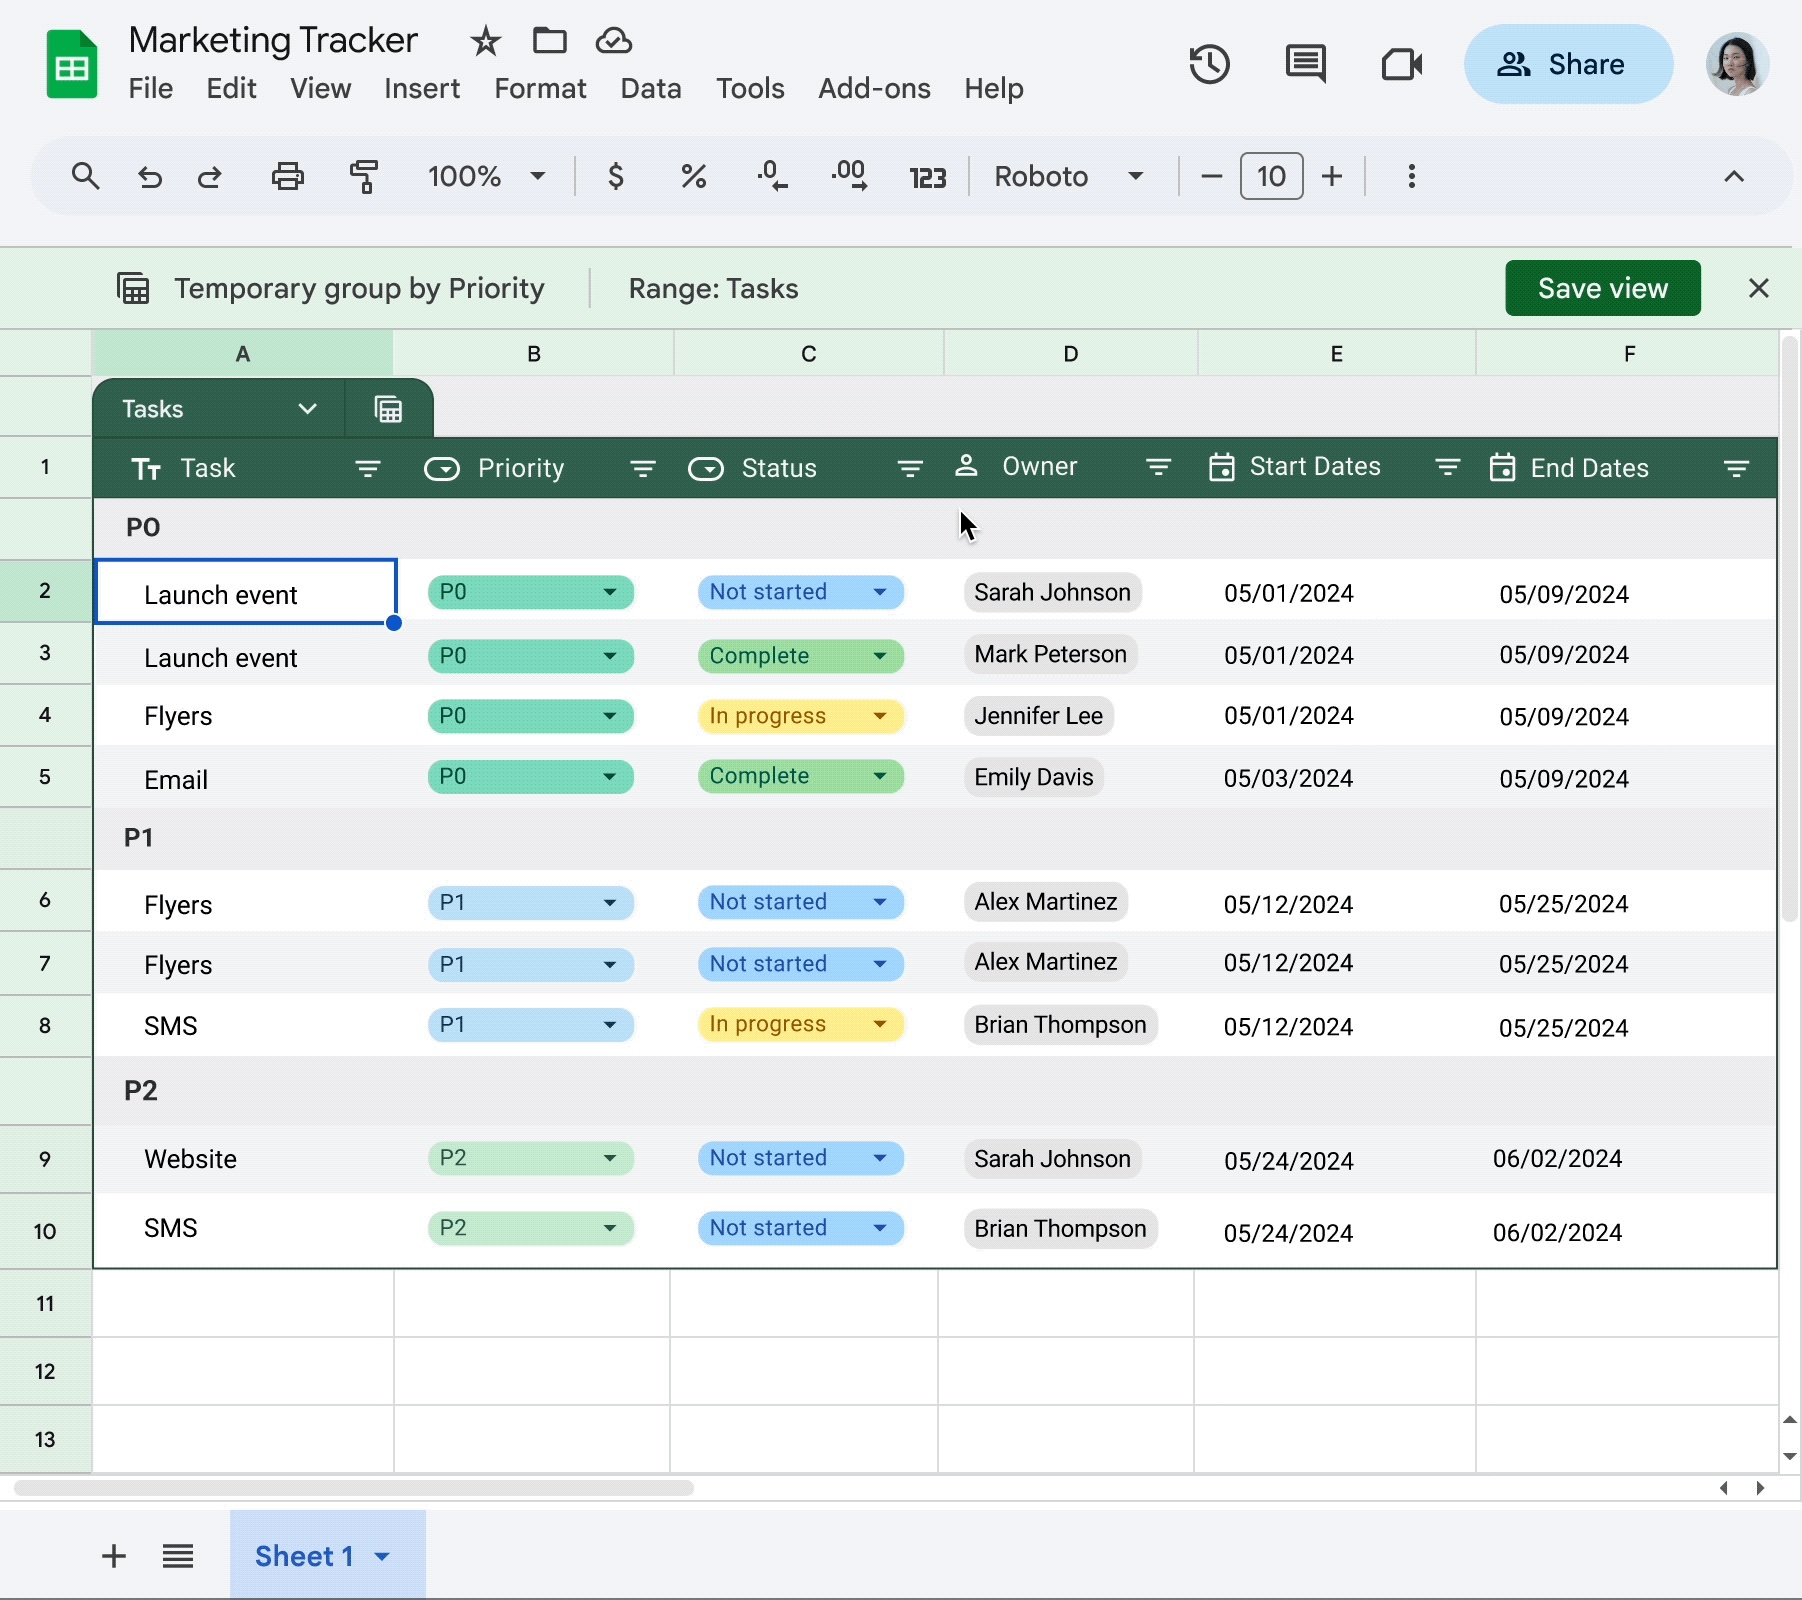
Task: Open the Format menu
Action: click(540, 88)
